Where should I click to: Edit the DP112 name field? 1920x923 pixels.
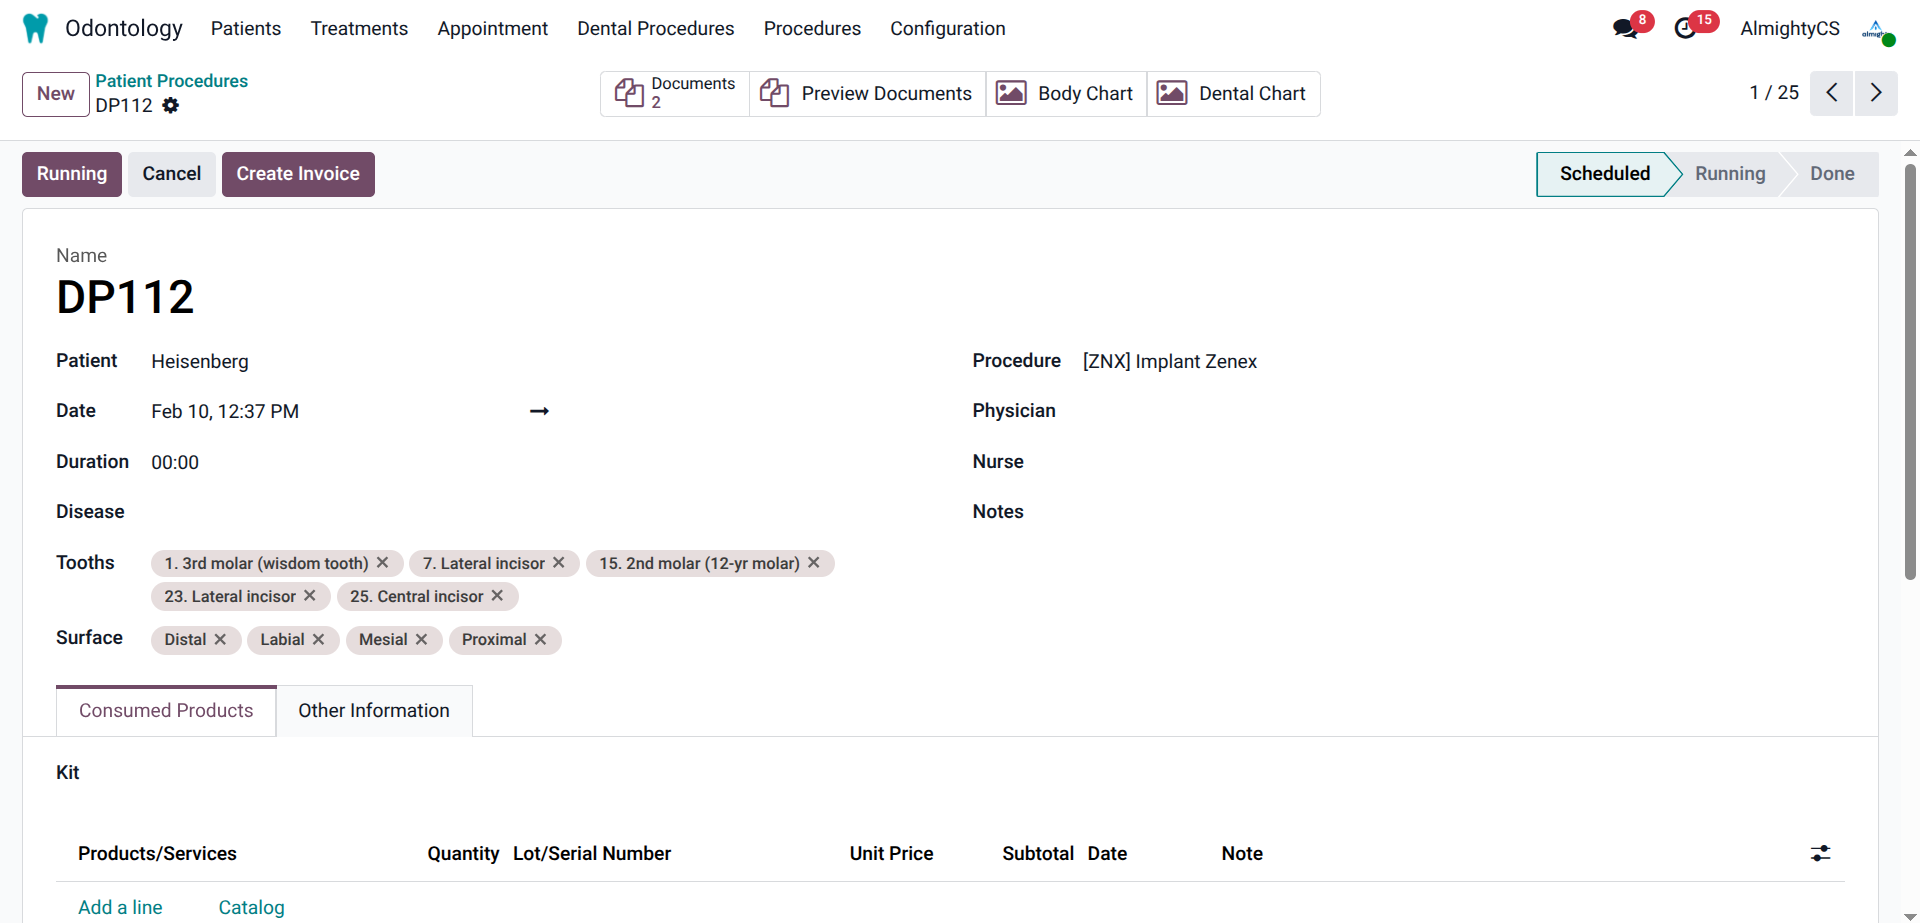125,297
